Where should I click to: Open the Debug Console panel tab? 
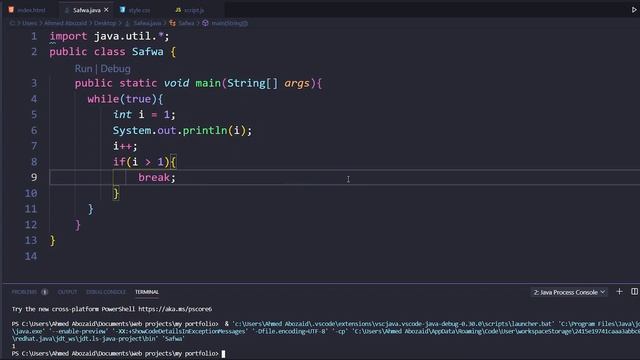pyautogui.click(x=106, y=292)
